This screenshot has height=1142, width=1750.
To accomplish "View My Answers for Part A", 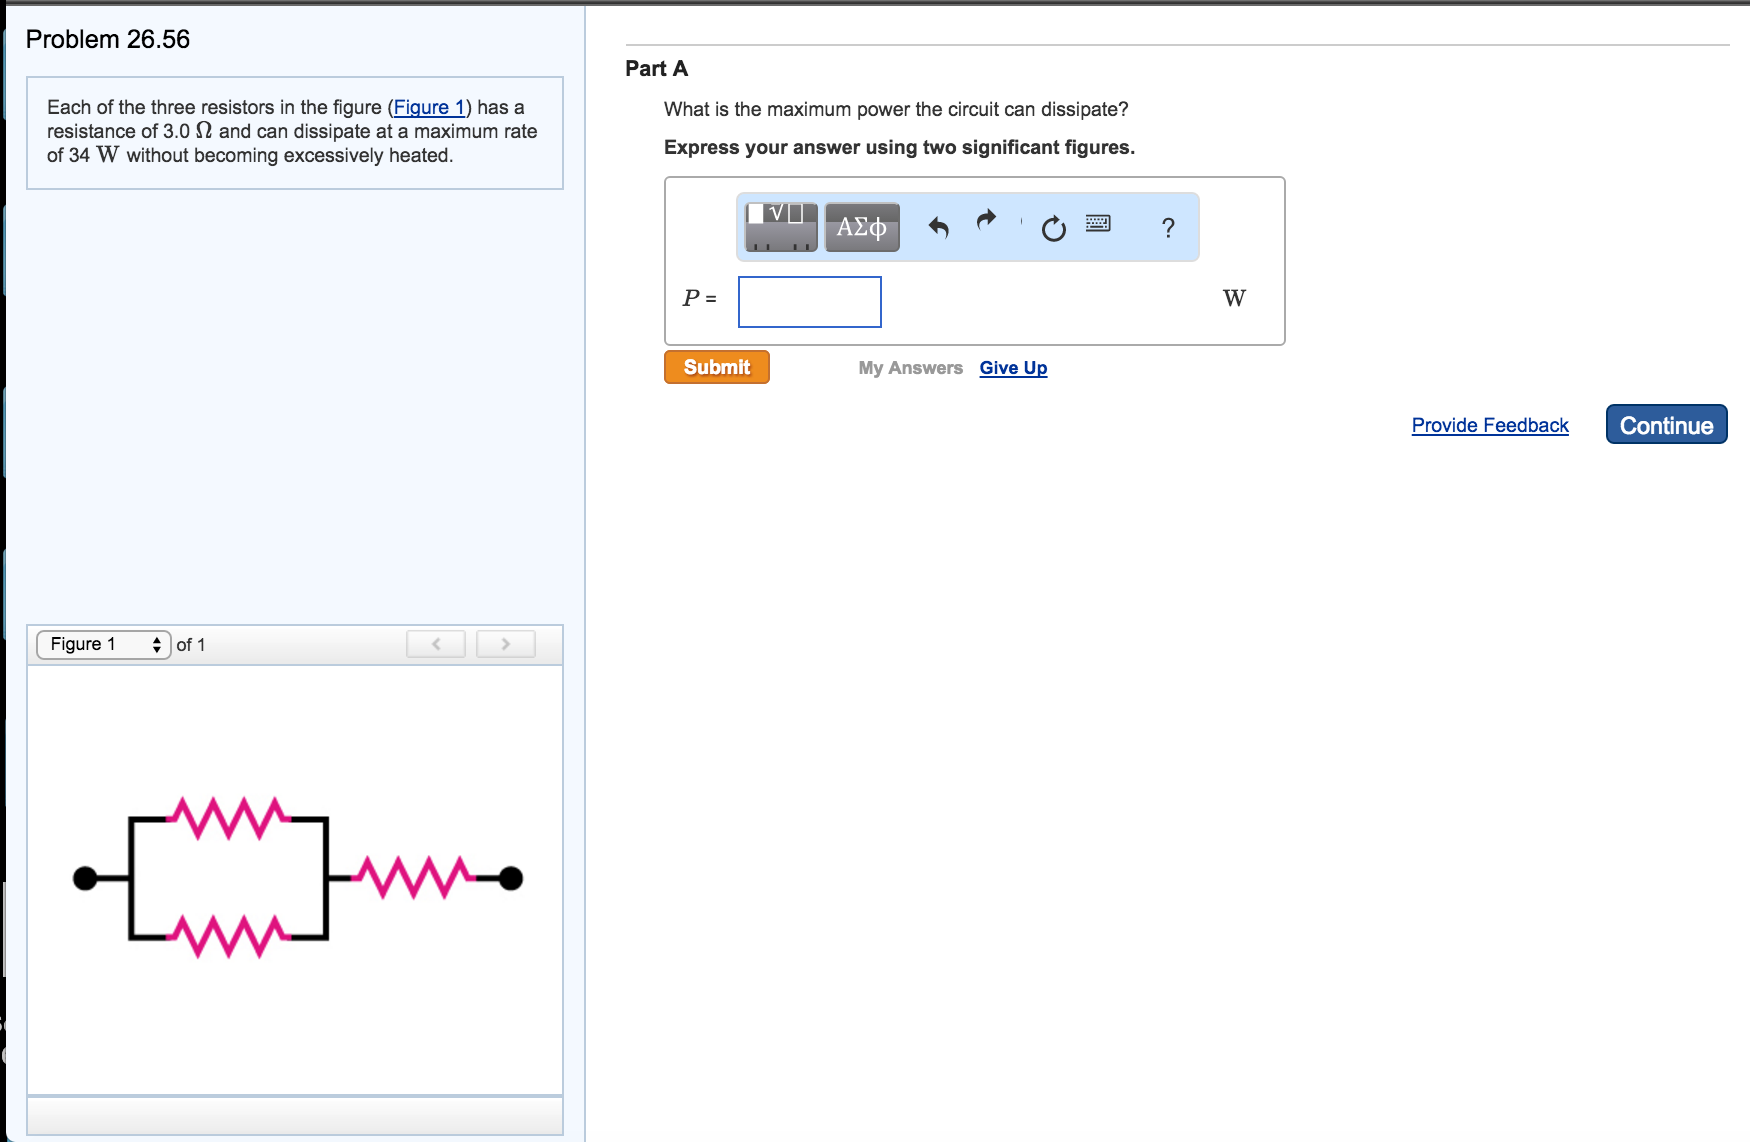I will [x=909, y=367].
